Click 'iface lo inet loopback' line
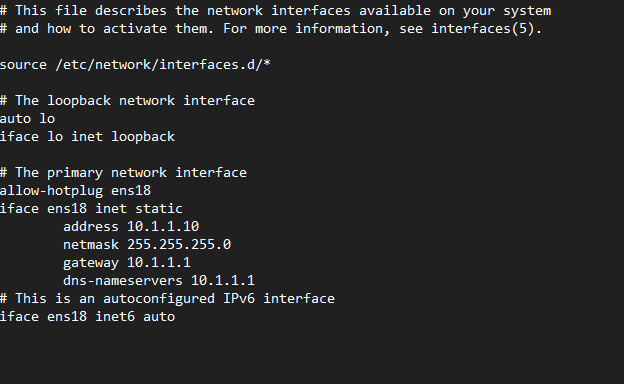 pos(87,136)
